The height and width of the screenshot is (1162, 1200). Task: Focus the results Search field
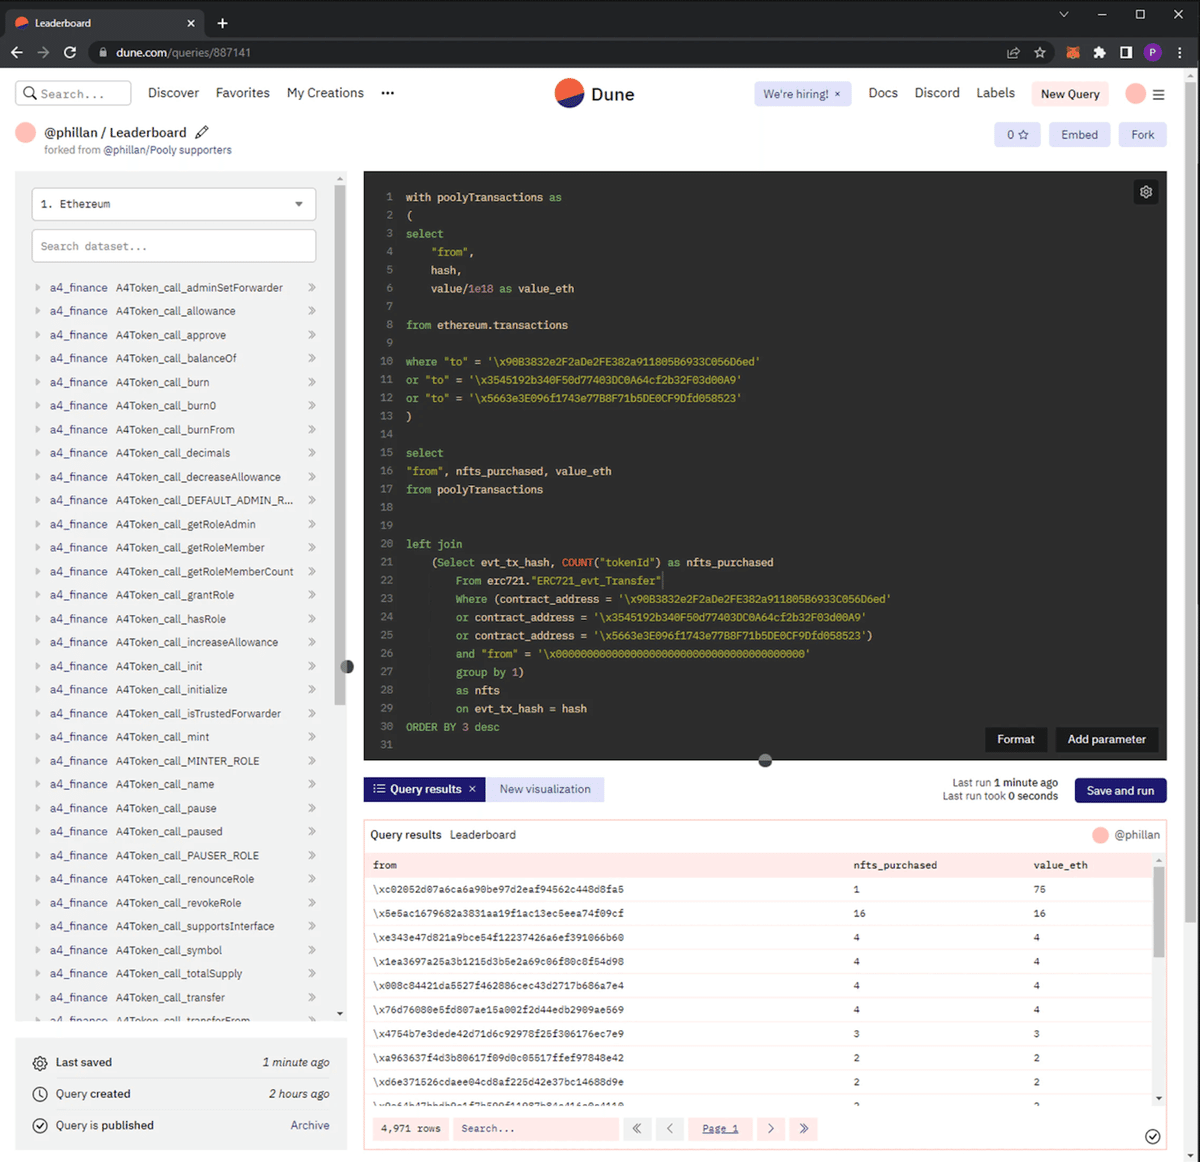tap(536, 1128)
